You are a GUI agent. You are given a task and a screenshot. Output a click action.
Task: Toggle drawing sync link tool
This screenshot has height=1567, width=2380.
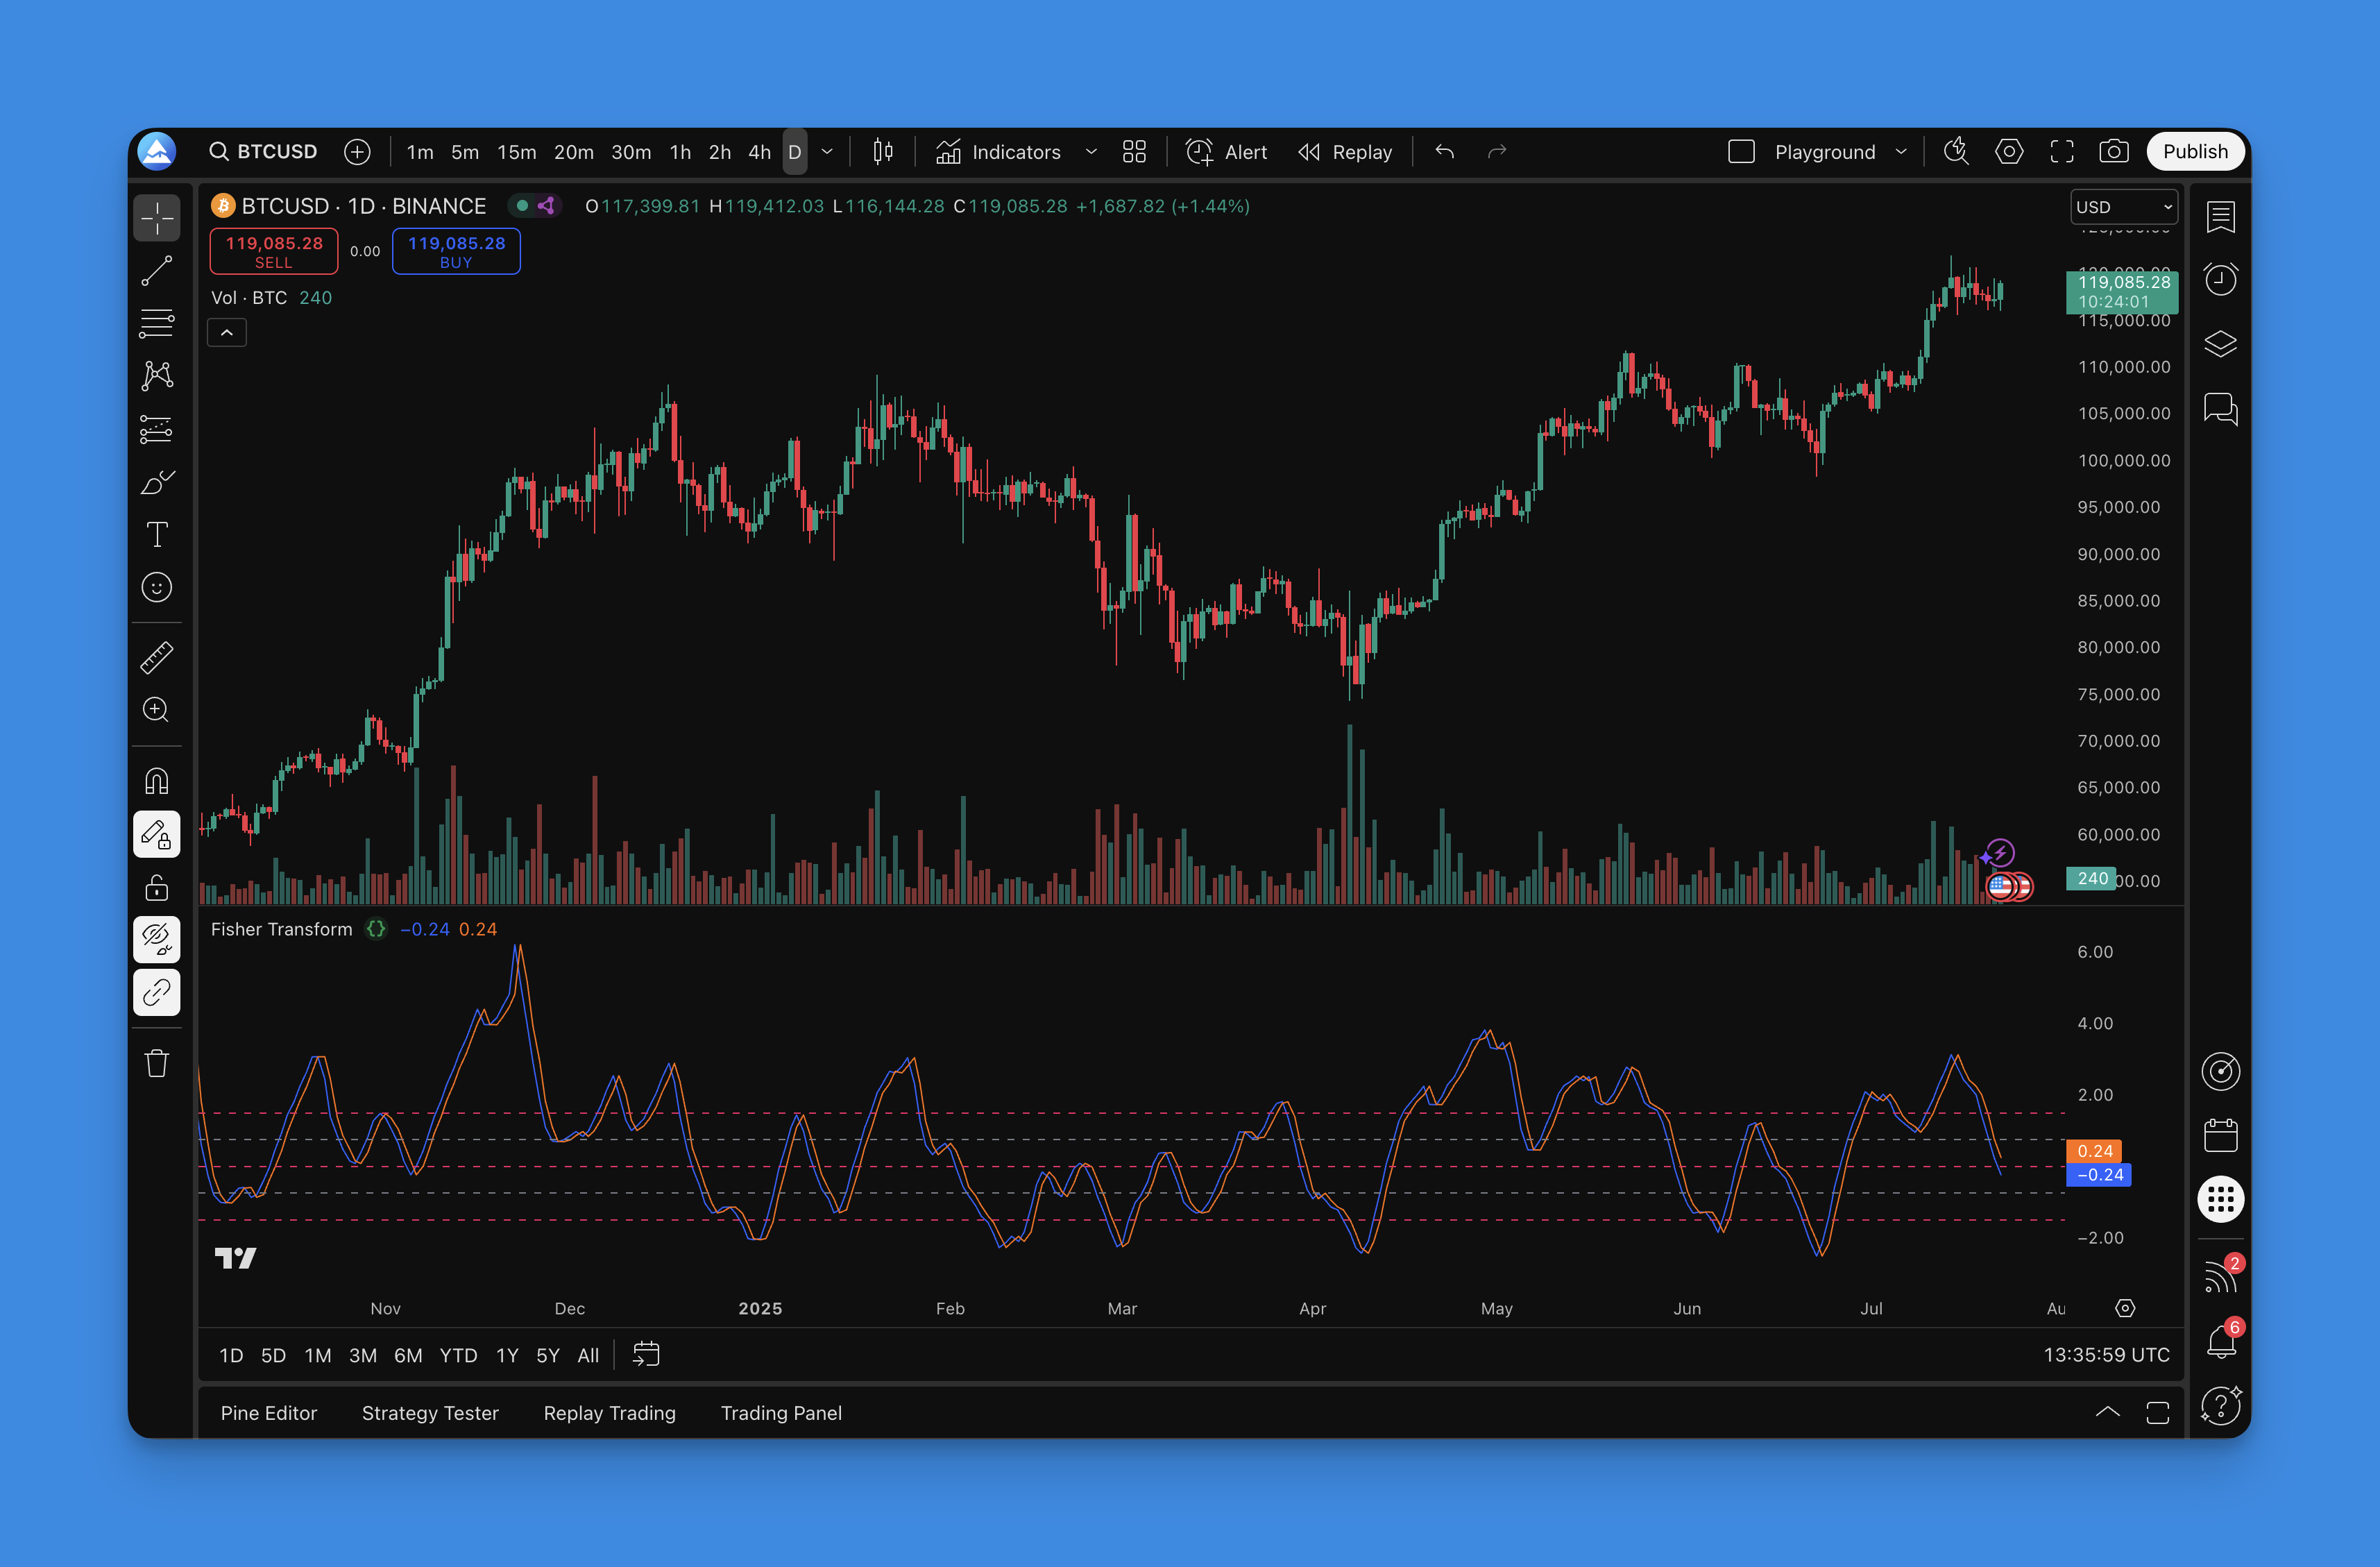point(157,993)
